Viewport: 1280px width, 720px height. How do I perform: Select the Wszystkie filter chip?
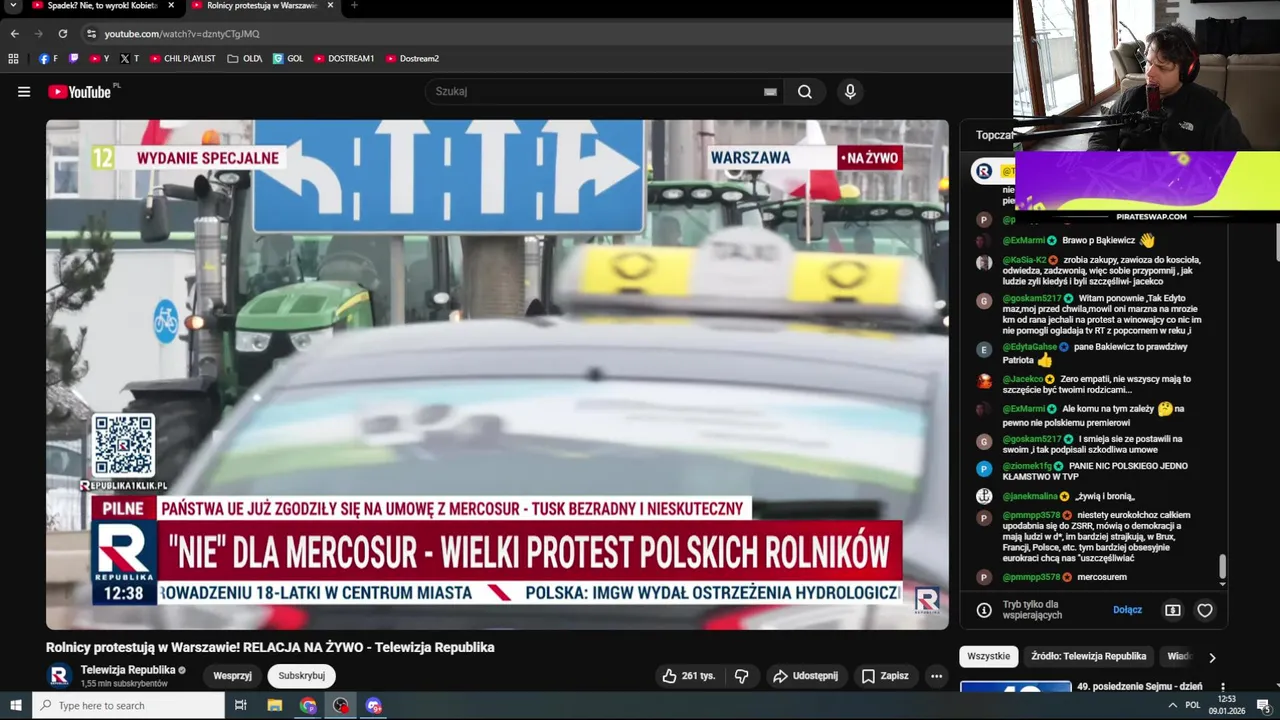coord(988,656)
